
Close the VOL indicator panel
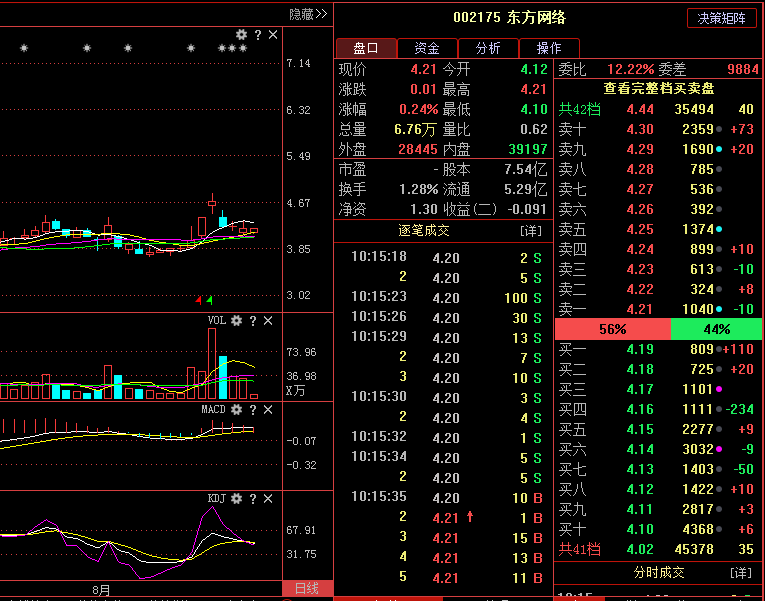[x=268, y=321]
